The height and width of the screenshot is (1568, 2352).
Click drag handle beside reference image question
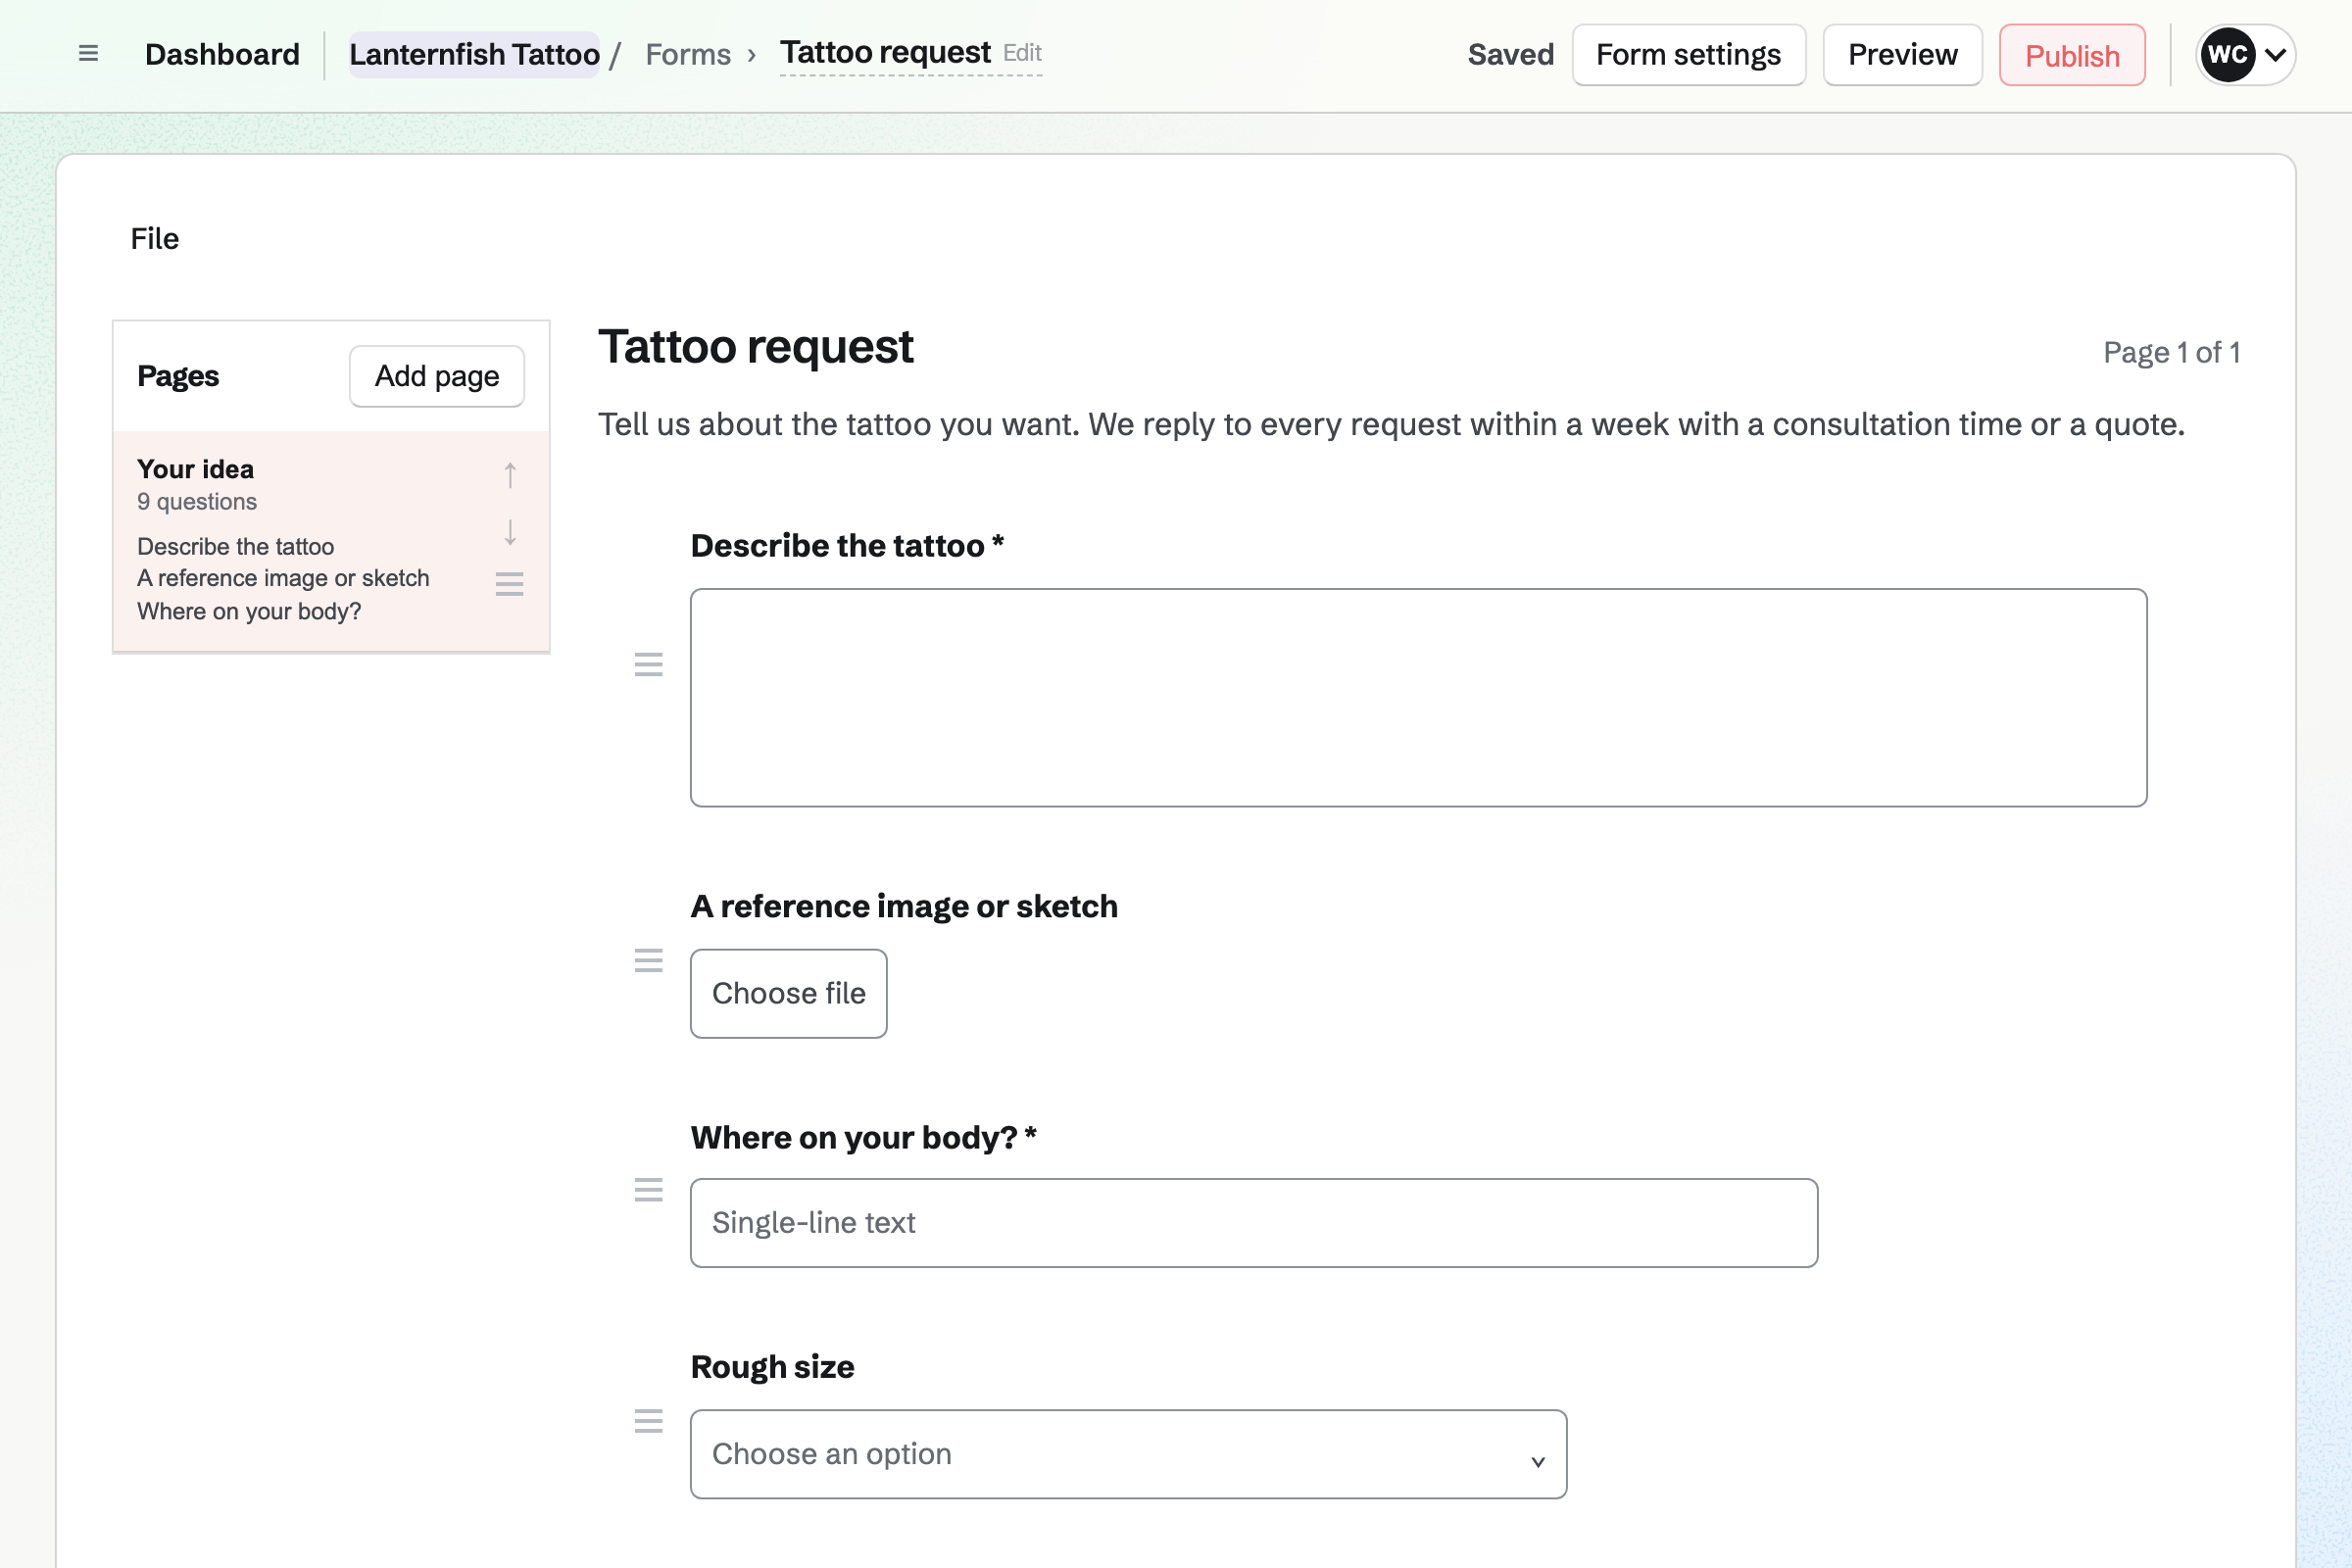coord(649,961)
